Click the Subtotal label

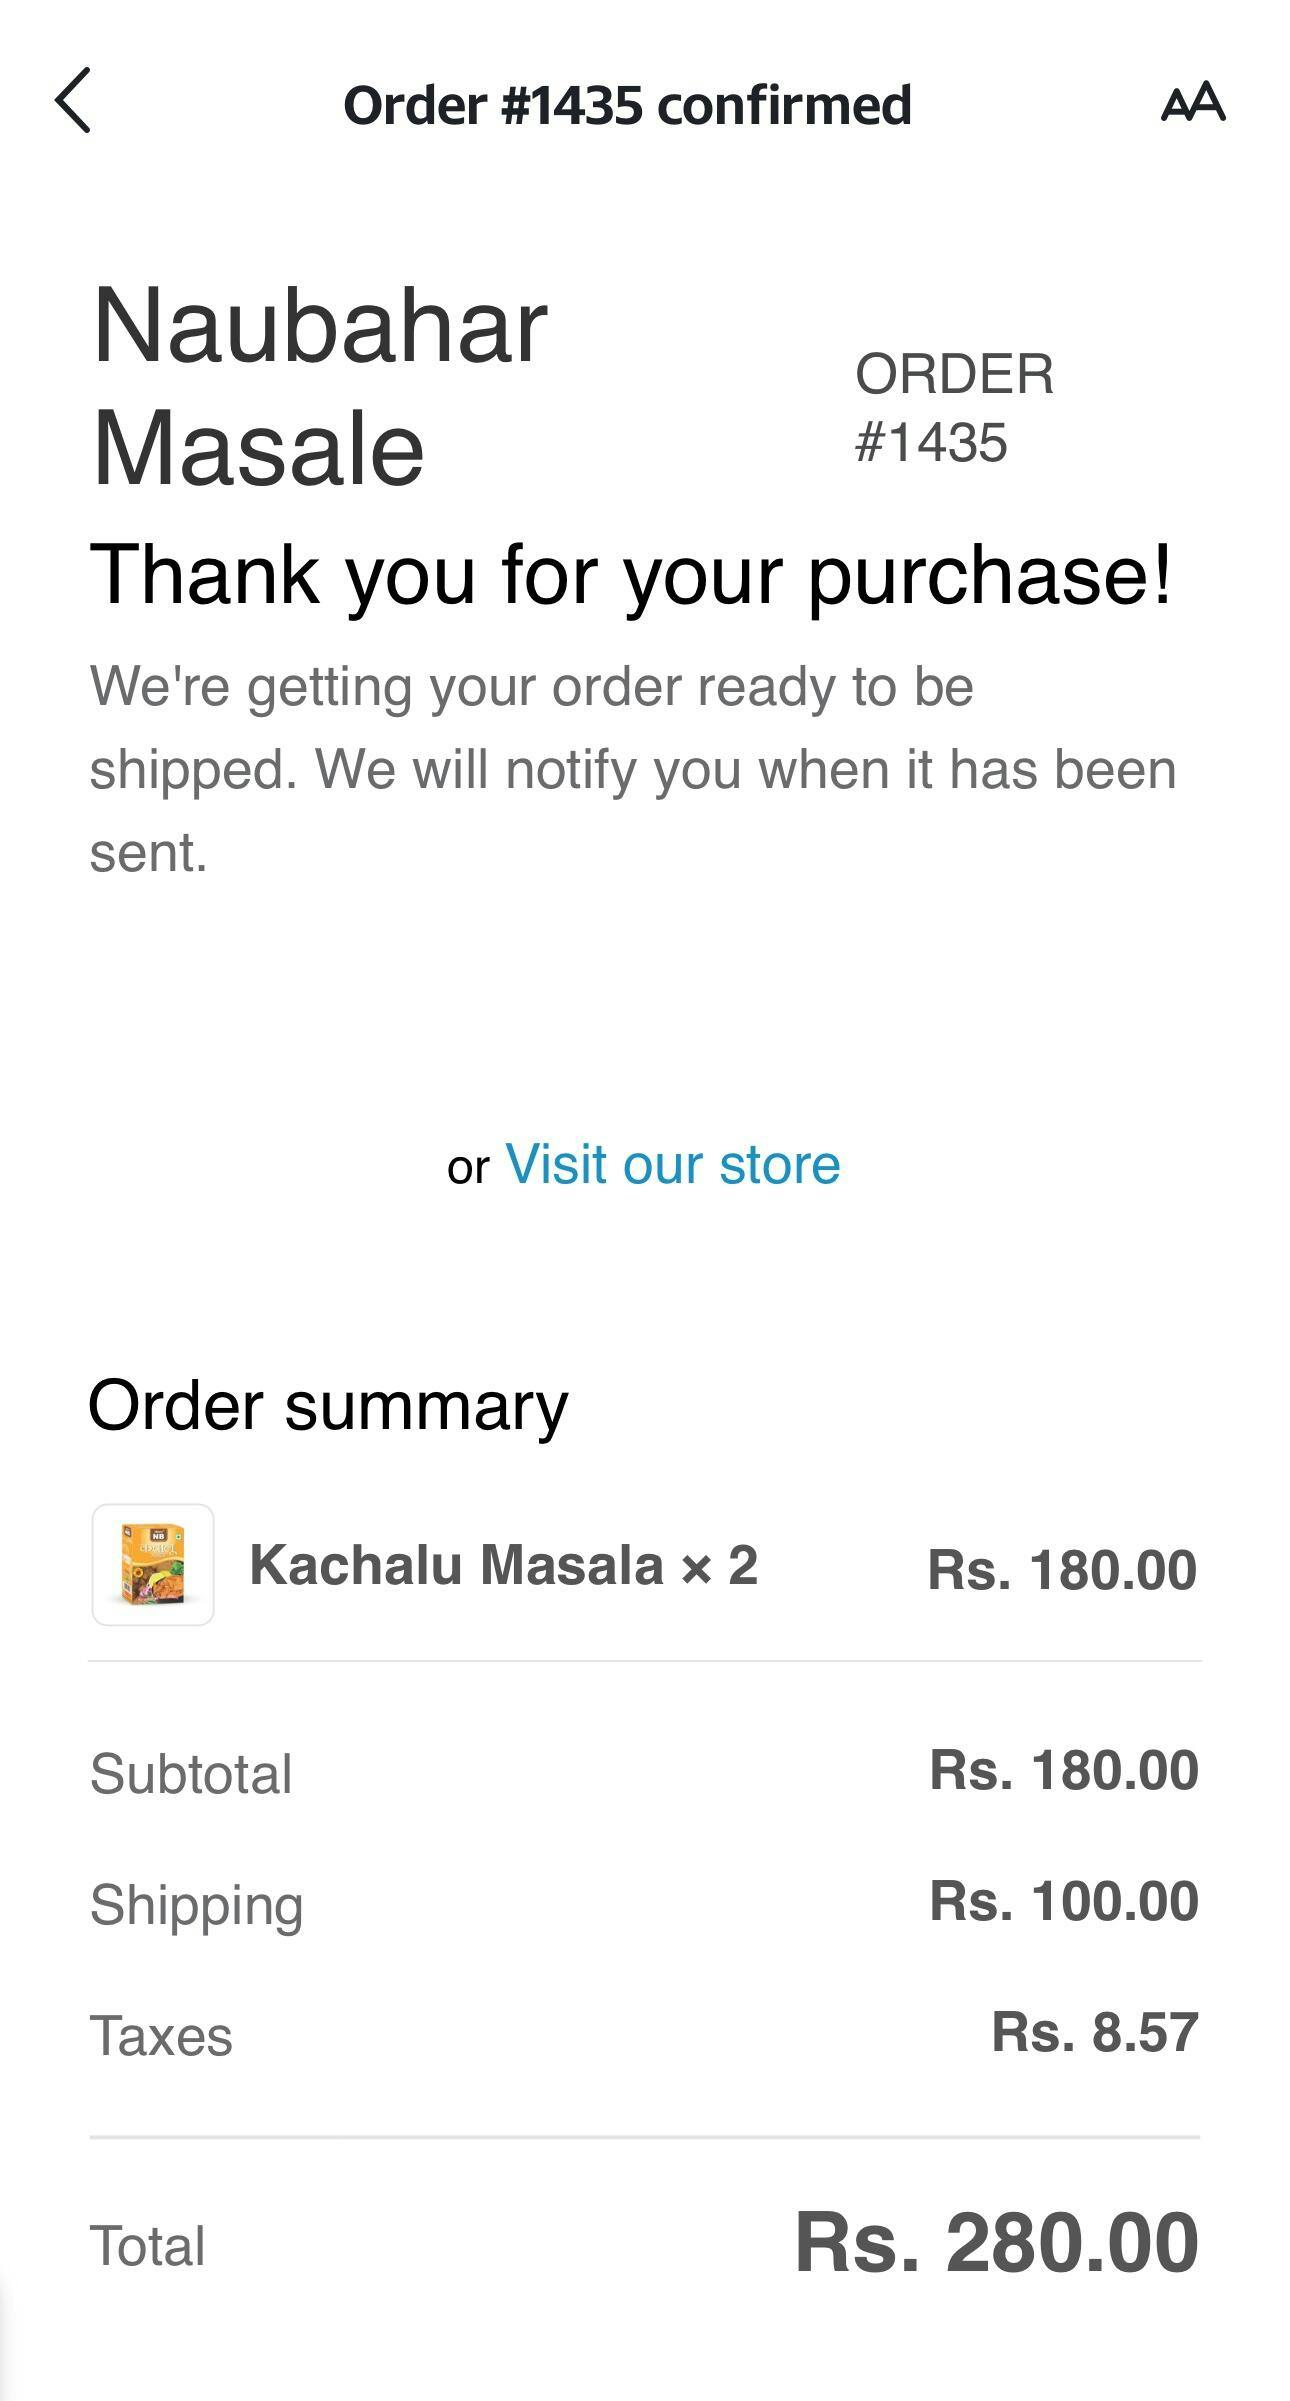[x=191, y=1774]
